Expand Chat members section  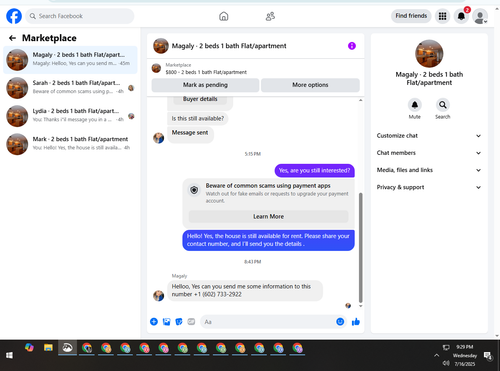429,153
